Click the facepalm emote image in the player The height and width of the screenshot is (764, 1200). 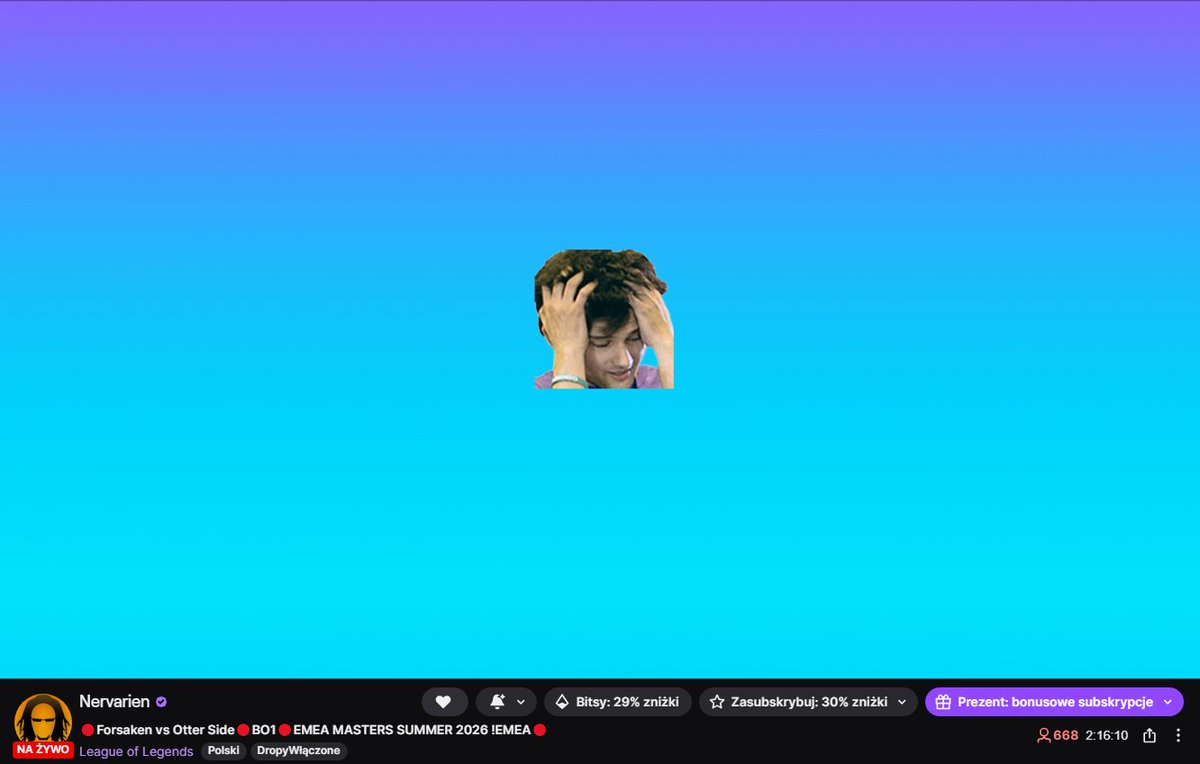point(604,319)
